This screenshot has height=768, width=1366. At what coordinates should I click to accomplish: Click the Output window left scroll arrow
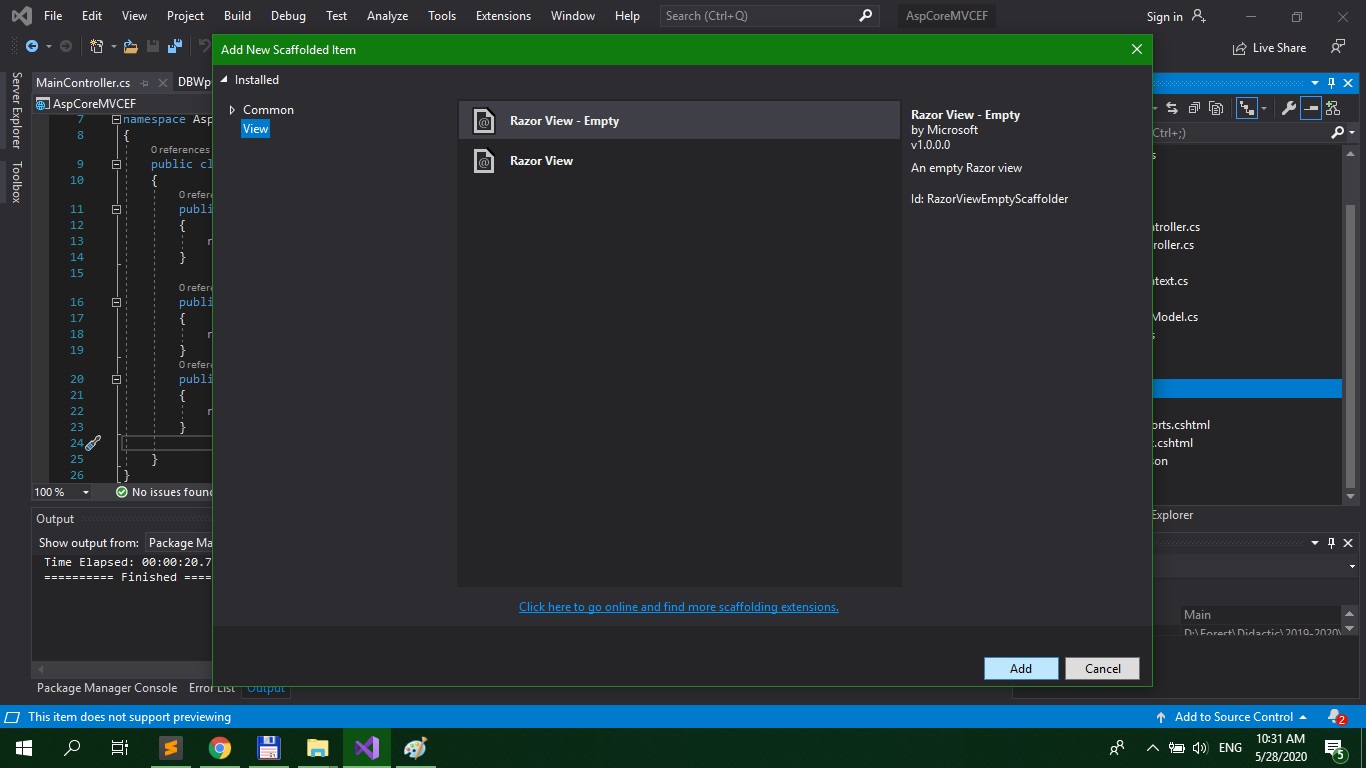(40, 668)
